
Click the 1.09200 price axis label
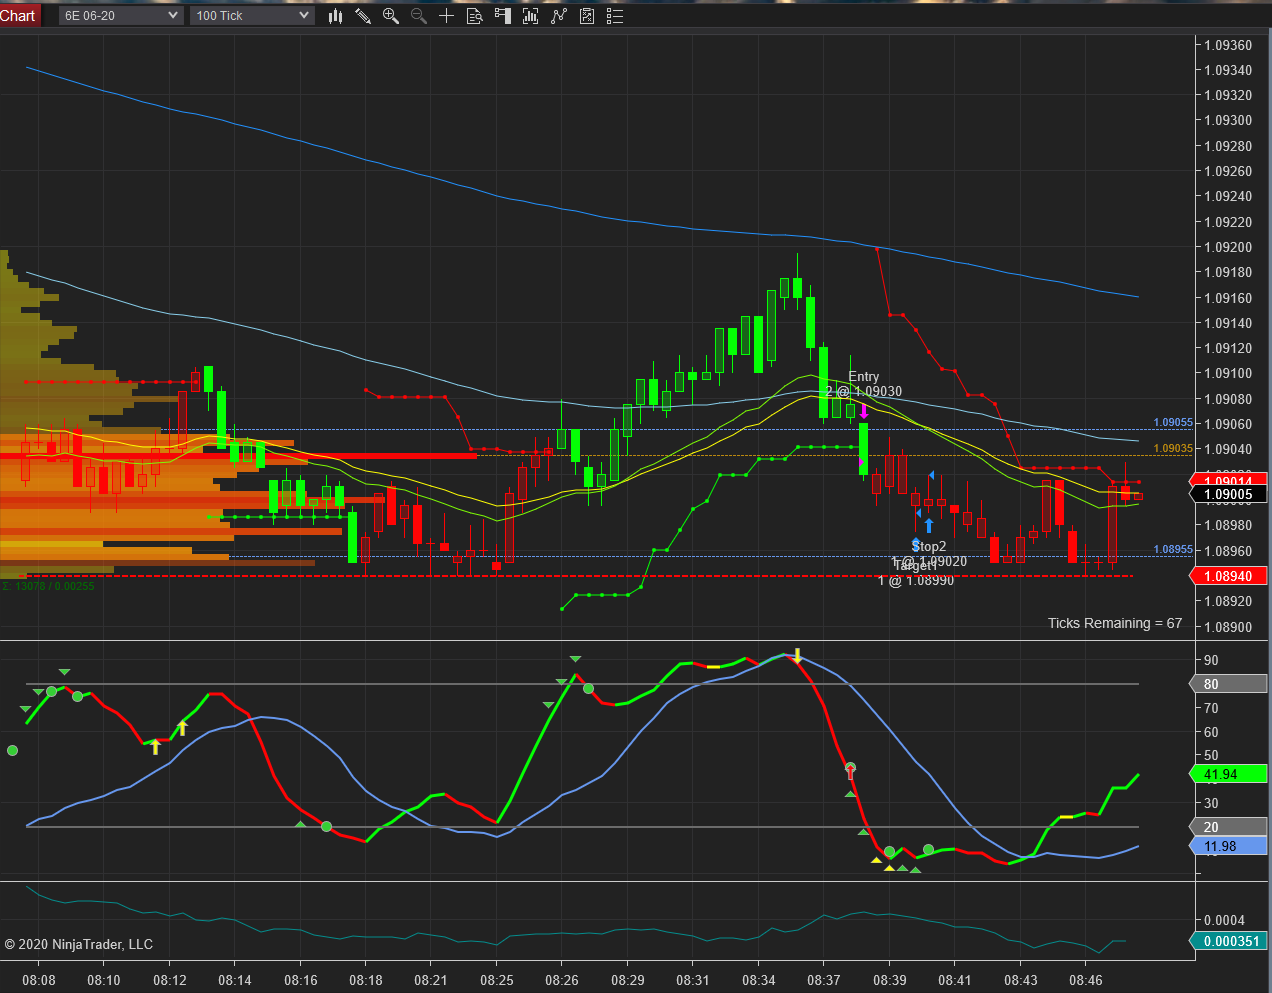[1227, 247]
